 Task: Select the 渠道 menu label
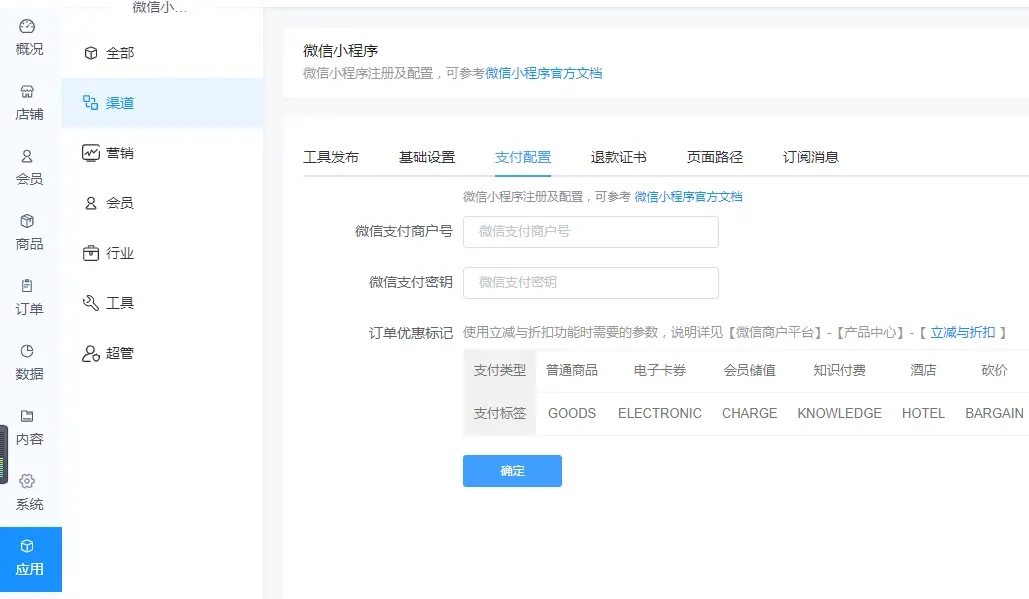(120, 103)
